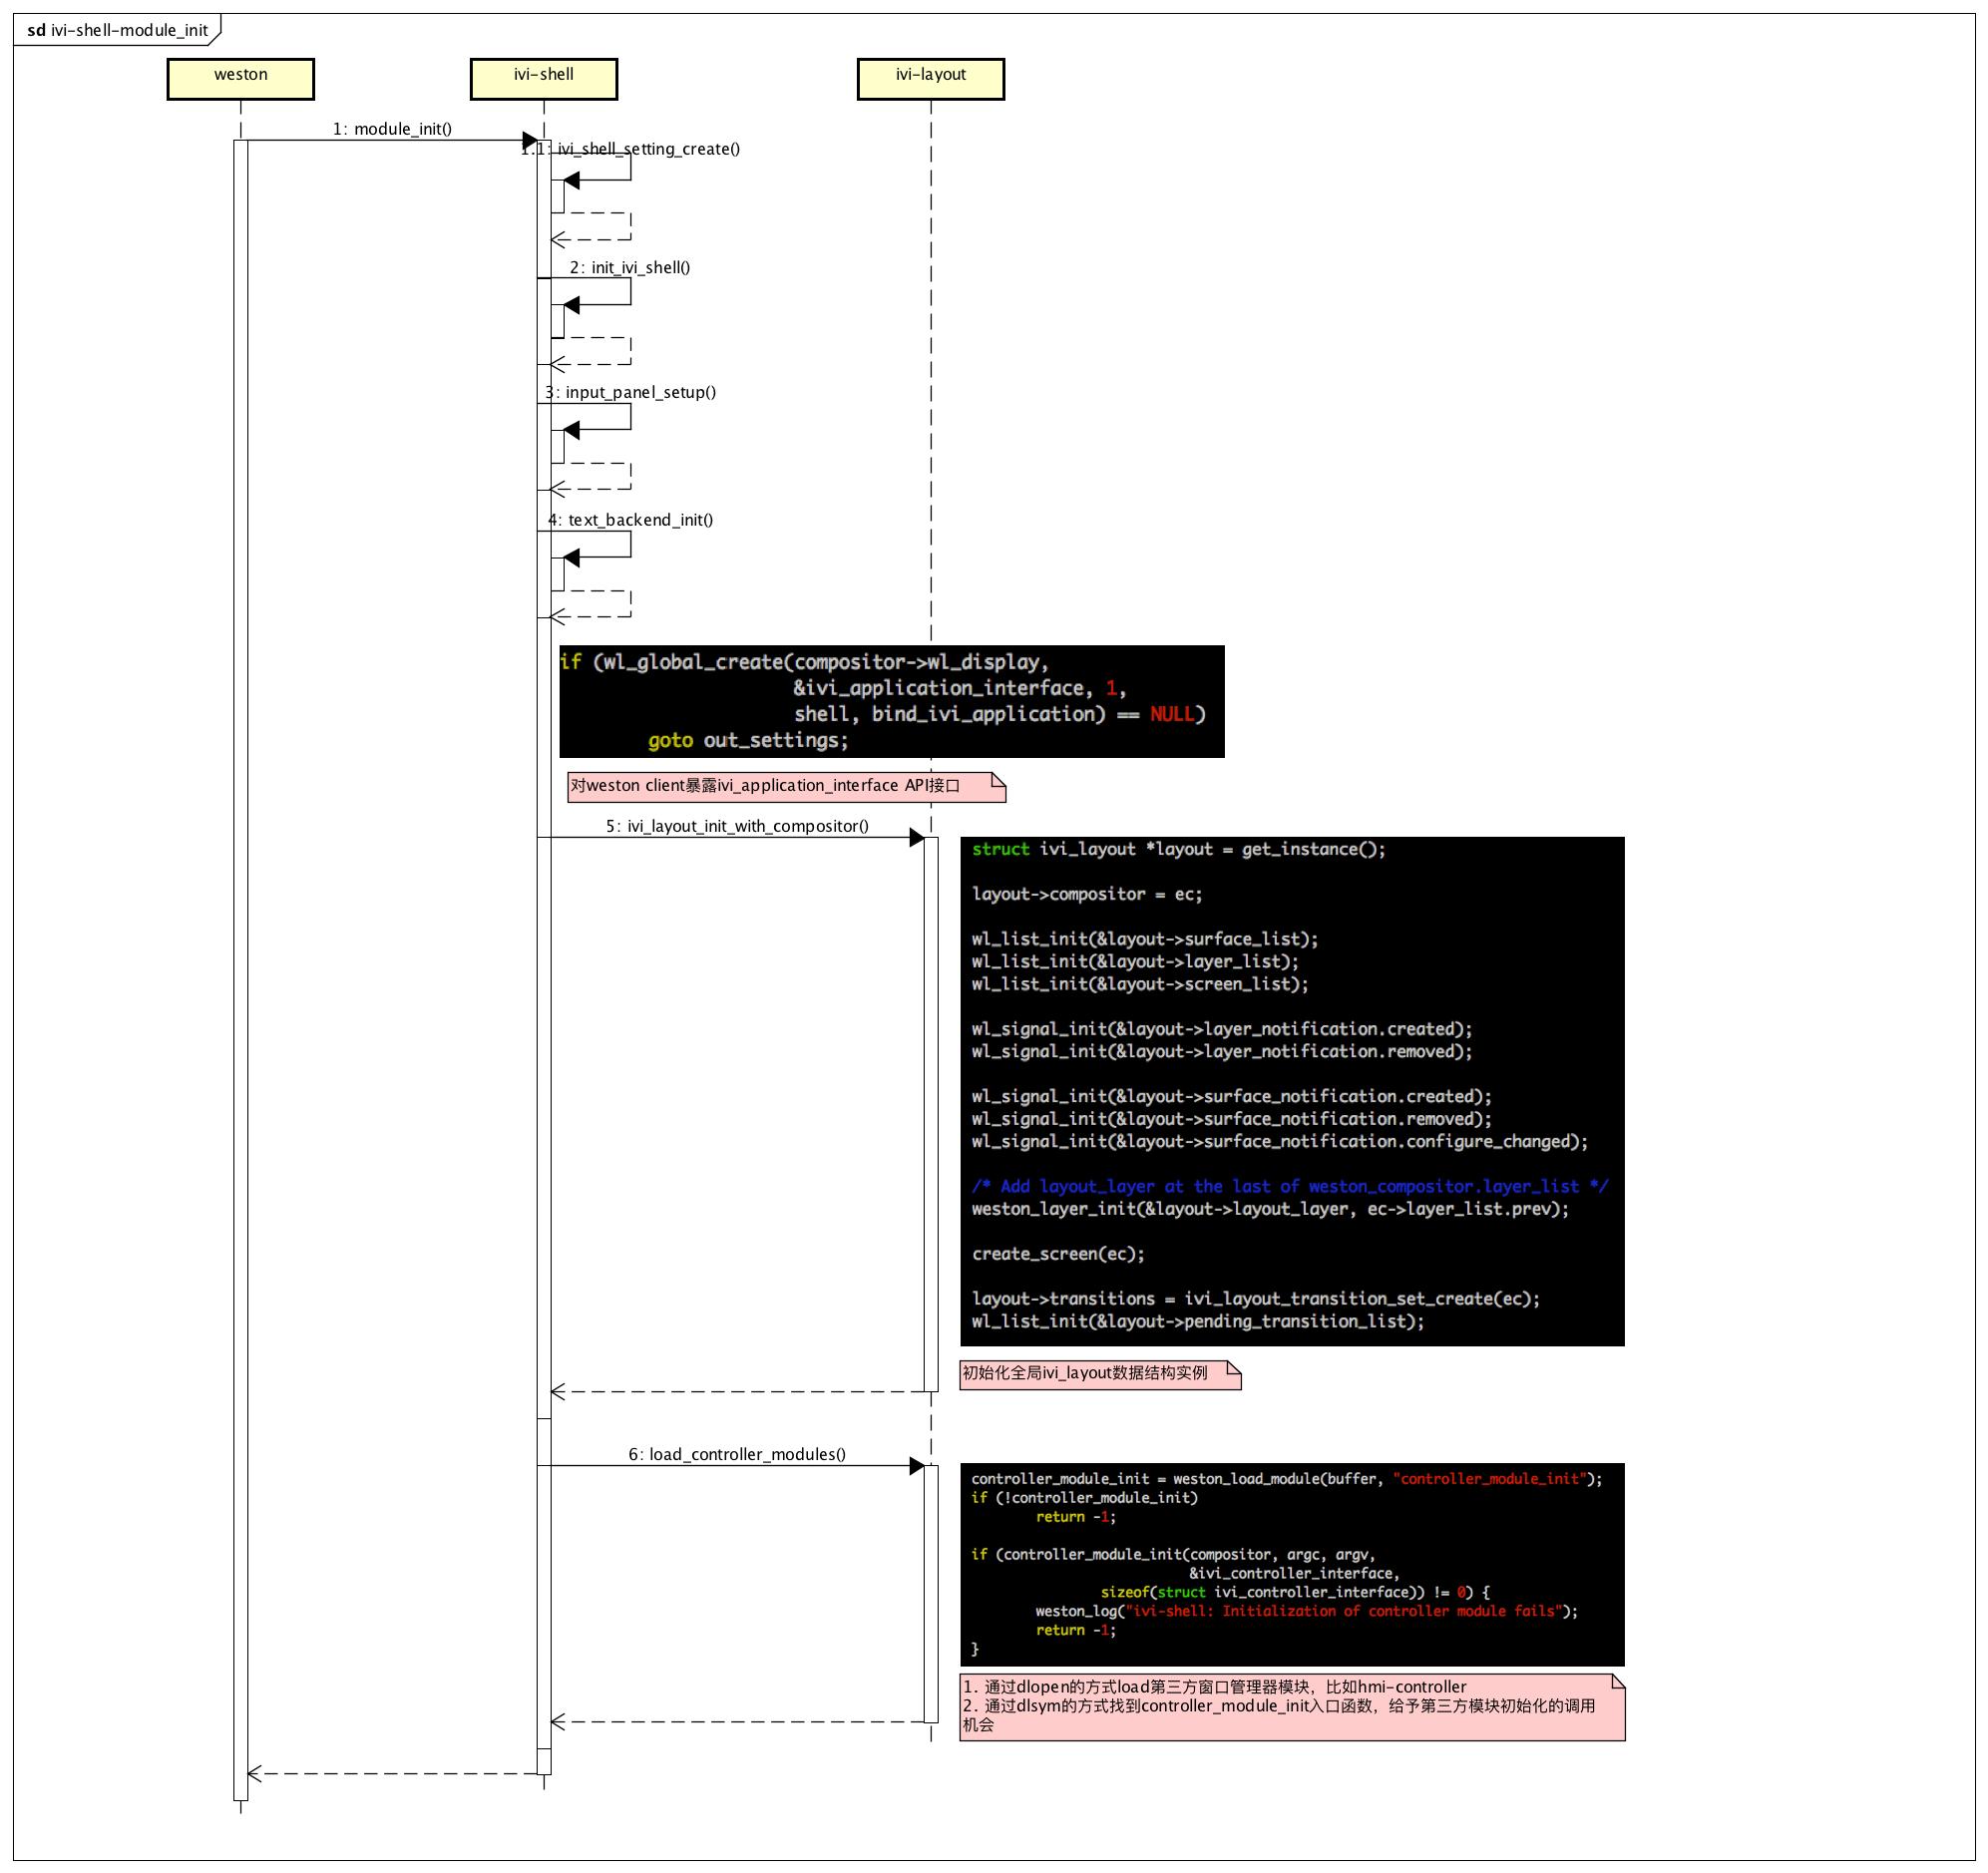Screen dimensions: 1988x1873
Task: Click the pink dlopen/dlsym explanation note
Action: click(1291, 1707)
